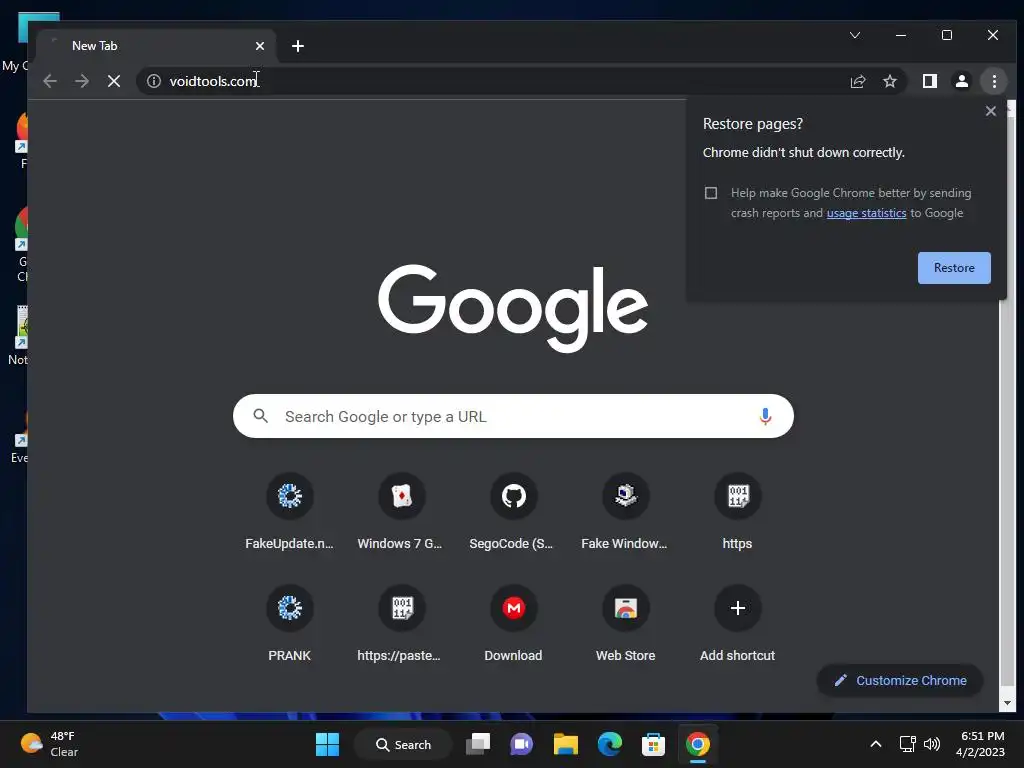Open the Chat app in the taskbar

(521, 744)
